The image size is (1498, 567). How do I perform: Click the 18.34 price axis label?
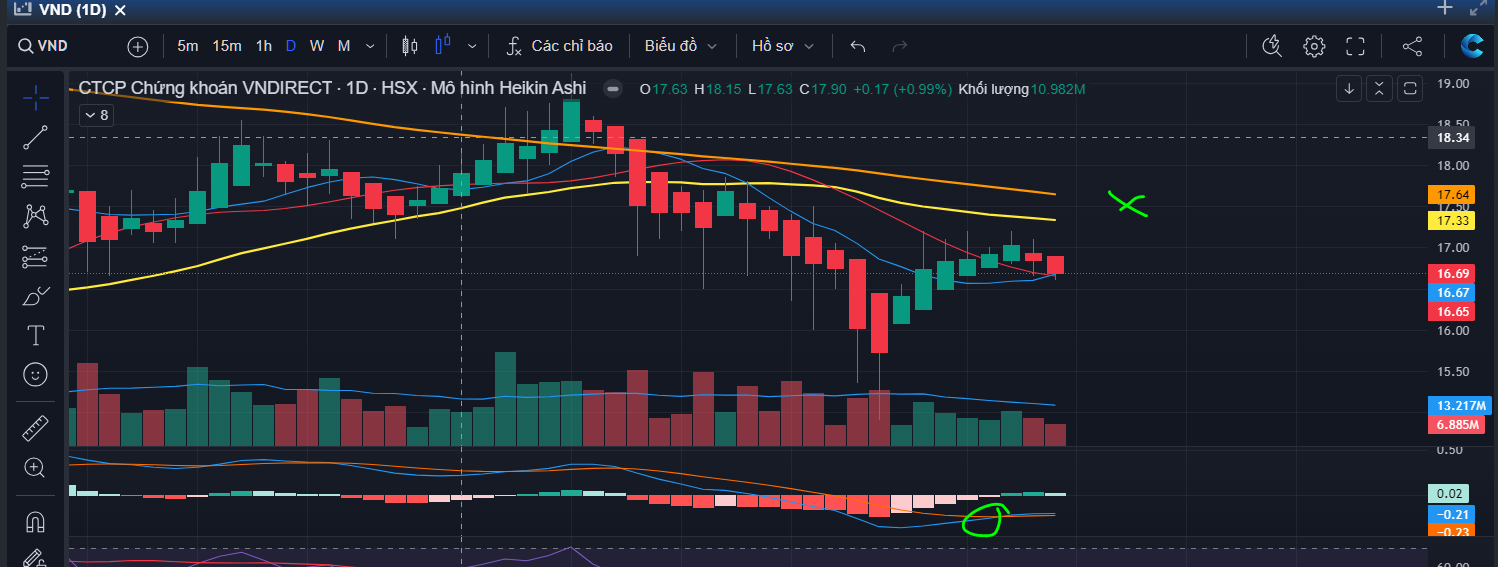tap(1453, 138)
